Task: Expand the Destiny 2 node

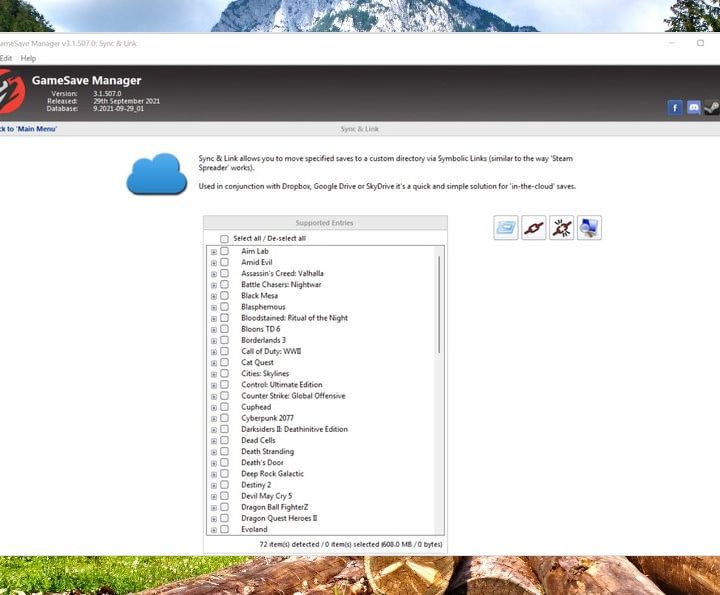Action: pyautogui.click(x=214, y=486)
